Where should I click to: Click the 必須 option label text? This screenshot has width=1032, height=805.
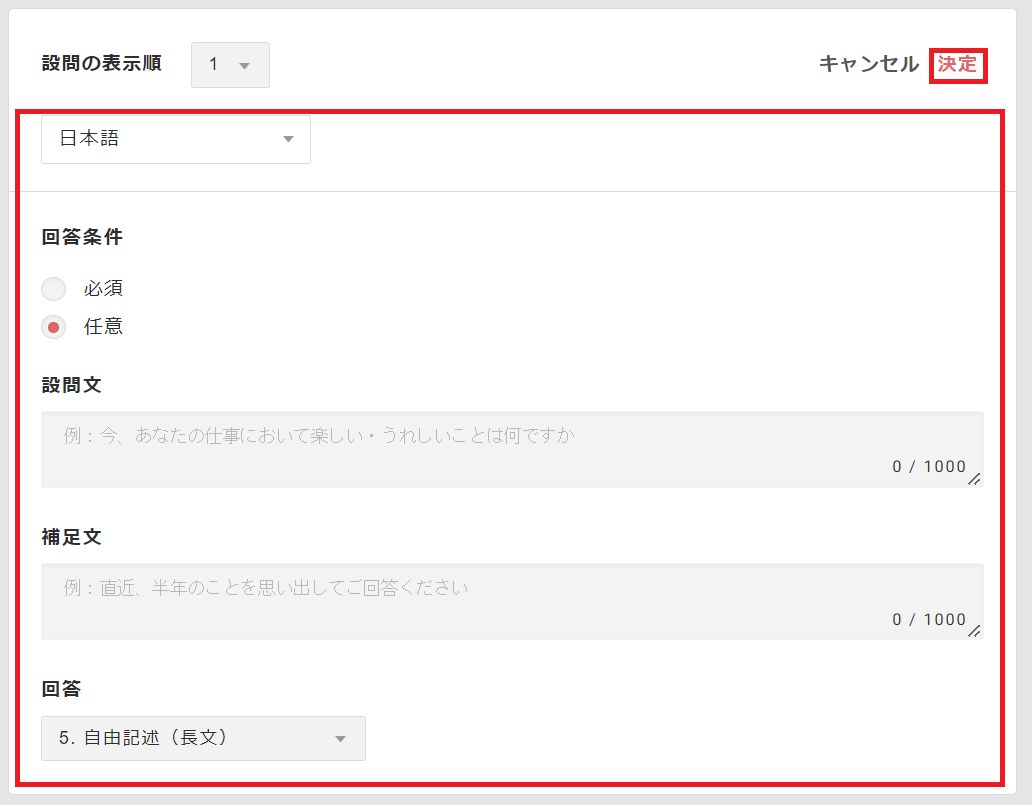[x=104, y=289]
